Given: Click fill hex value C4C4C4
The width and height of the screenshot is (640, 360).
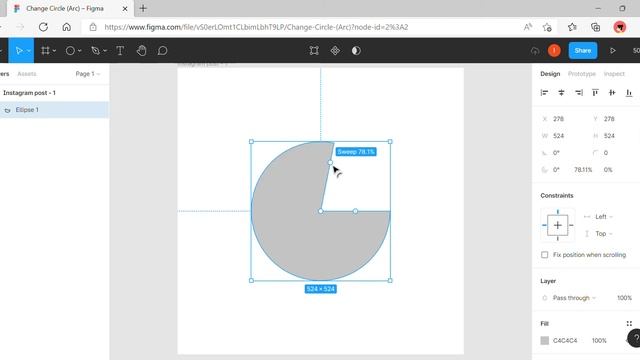Looking at the screenshot, I should click(565, 340).
